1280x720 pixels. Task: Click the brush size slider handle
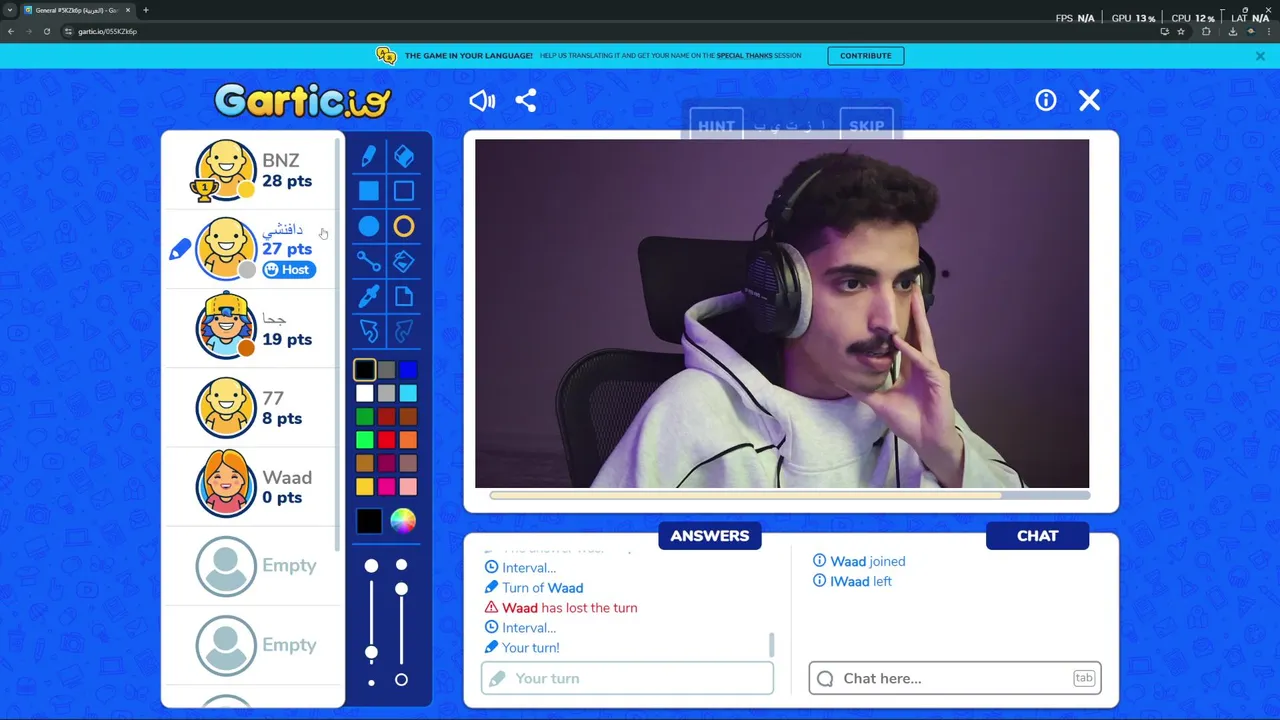(371, 652)
